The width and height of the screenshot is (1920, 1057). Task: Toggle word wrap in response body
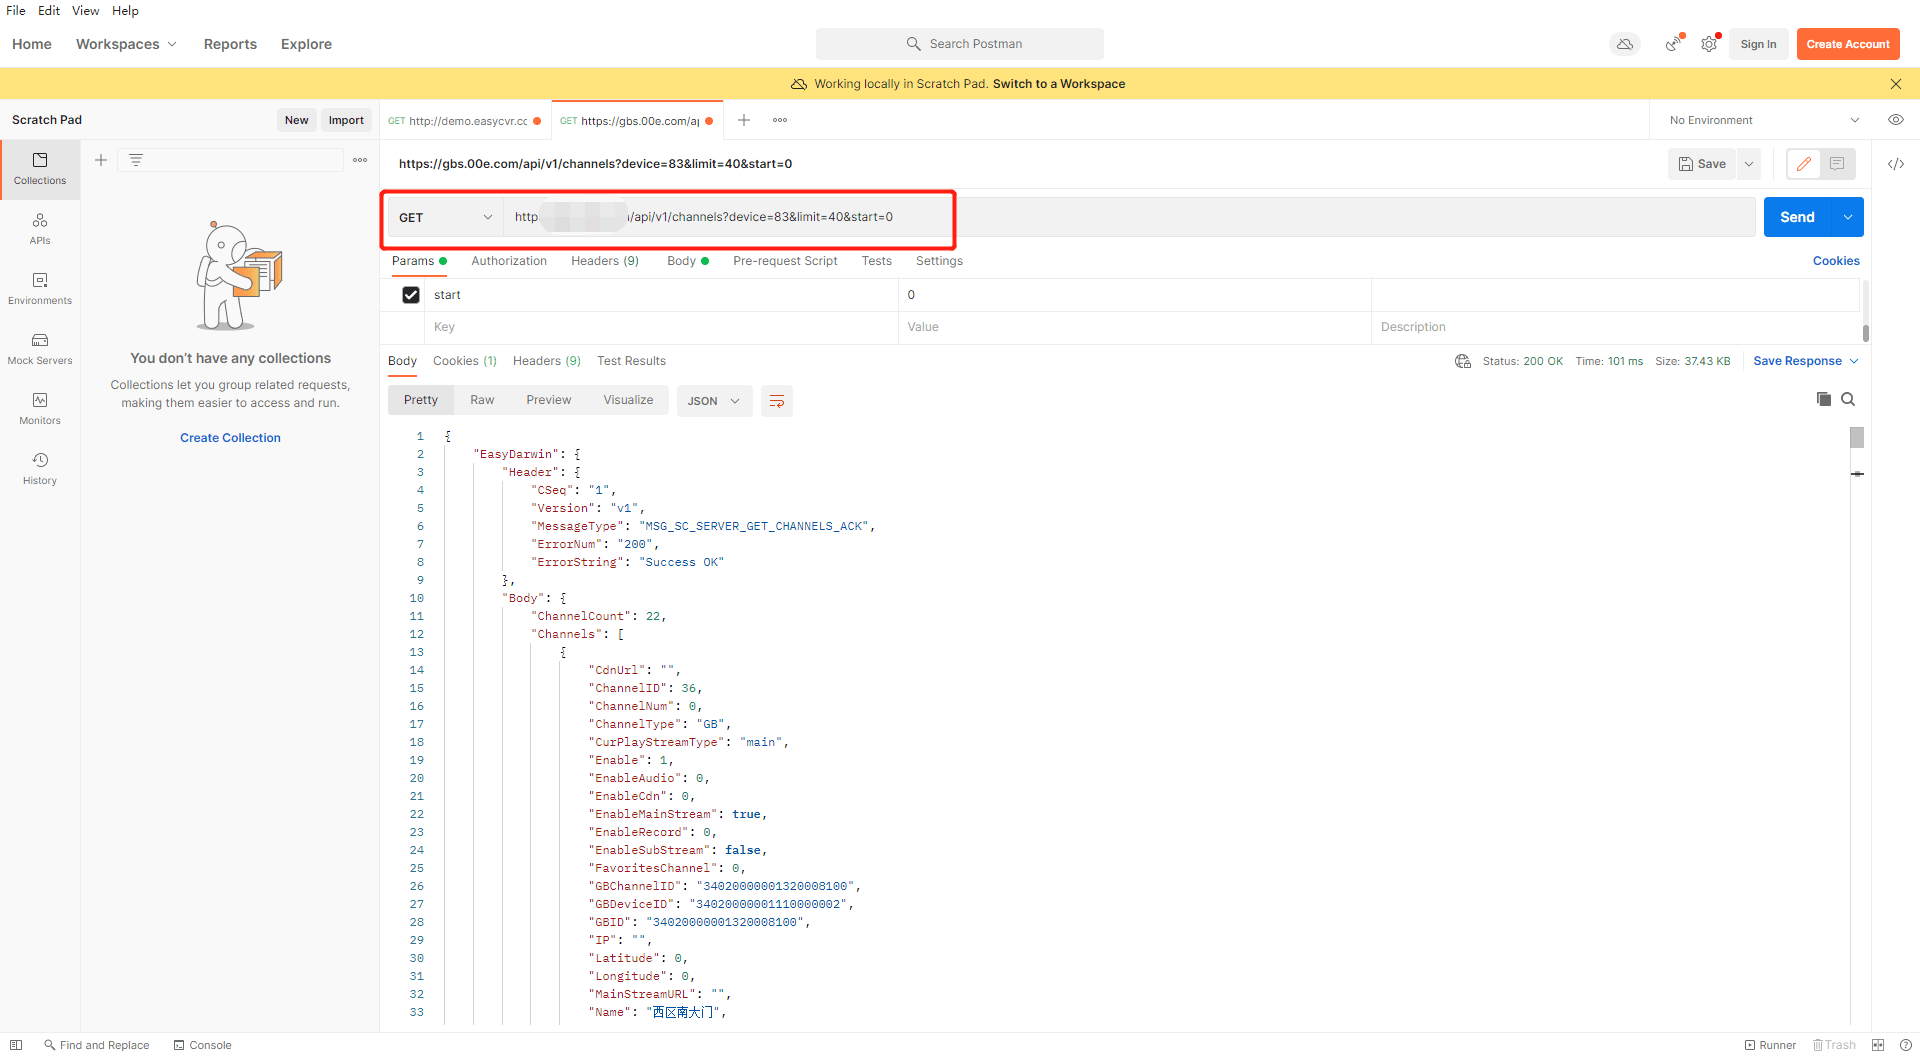pyautogui.click(x=777, y=401)
